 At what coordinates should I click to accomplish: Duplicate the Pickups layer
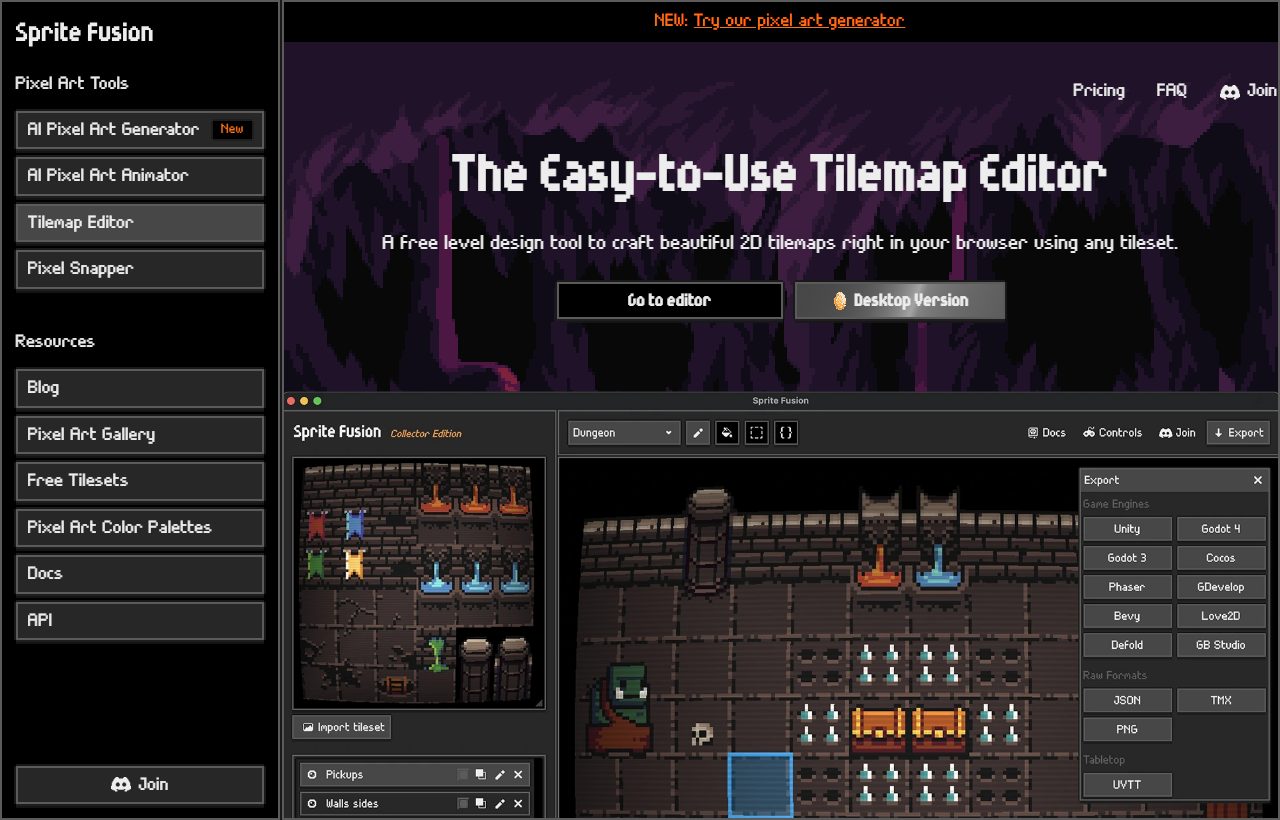pos(481,775)
